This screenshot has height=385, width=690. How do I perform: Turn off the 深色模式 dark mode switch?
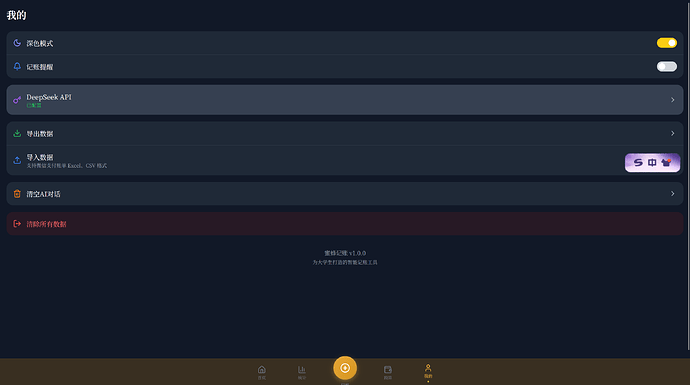667,43
